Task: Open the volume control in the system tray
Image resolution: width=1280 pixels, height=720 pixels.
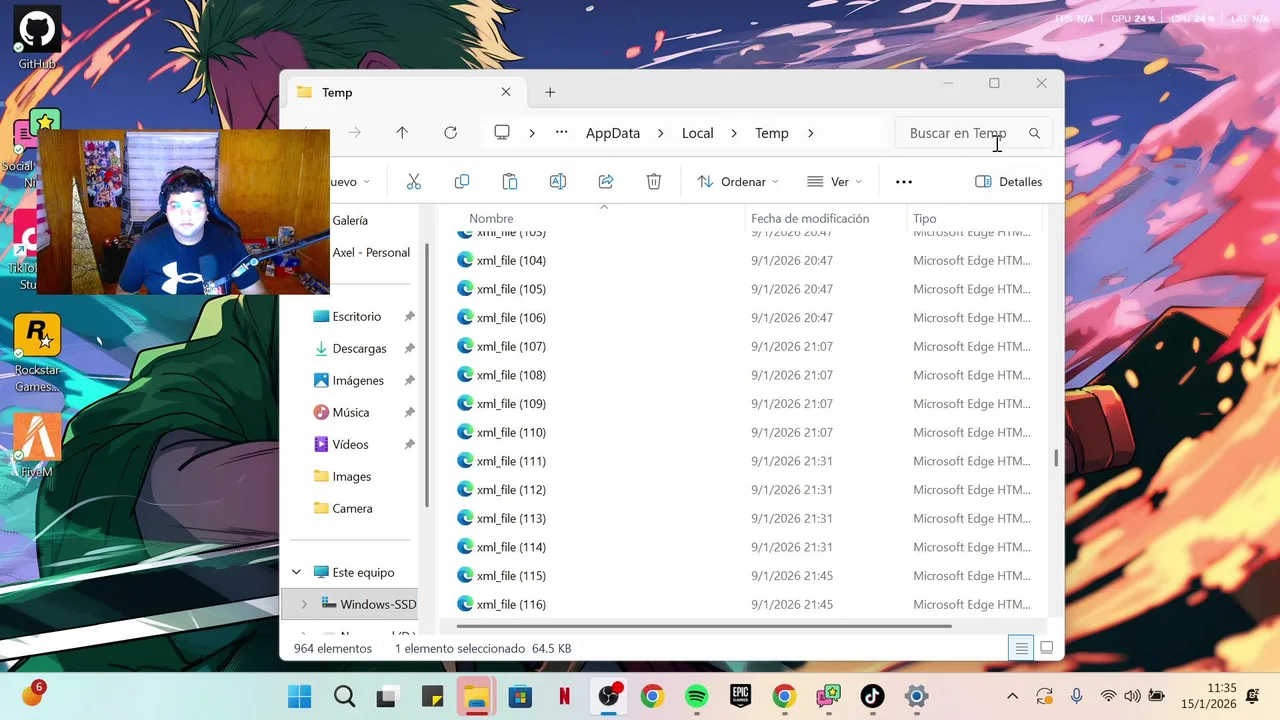Action: [x=1132, y=696]
